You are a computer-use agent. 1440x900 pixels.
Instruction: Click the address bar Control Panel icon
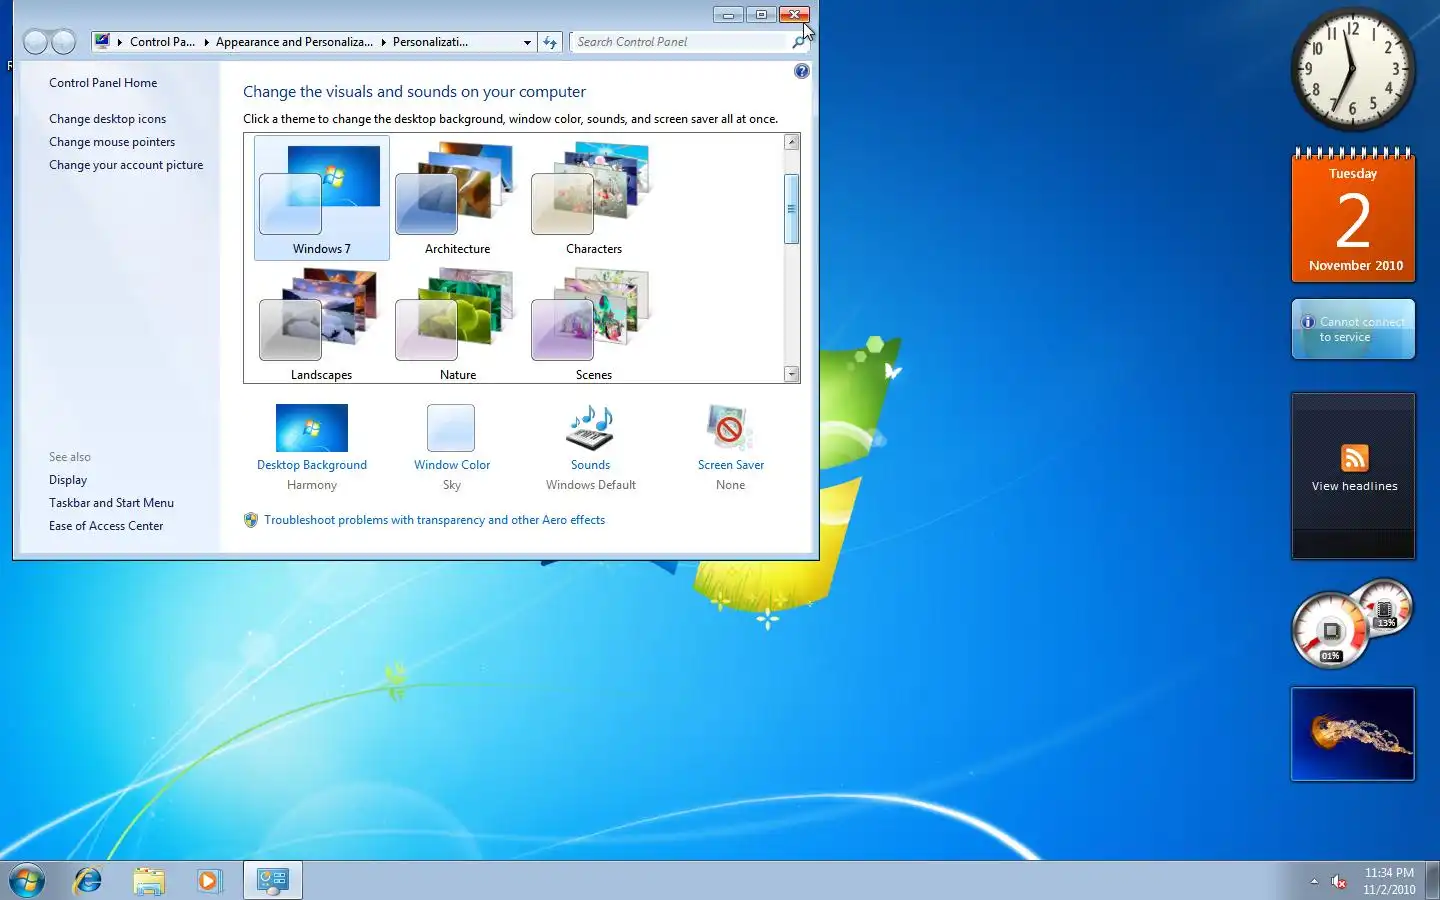pyautogui.click(x=102, y=42)
